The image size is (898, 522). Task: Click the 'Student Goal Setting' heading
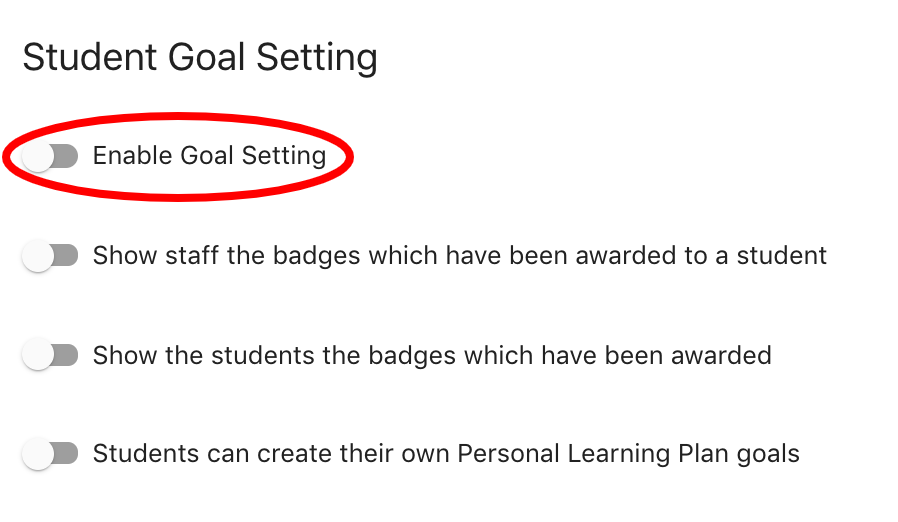click(200, 57)
